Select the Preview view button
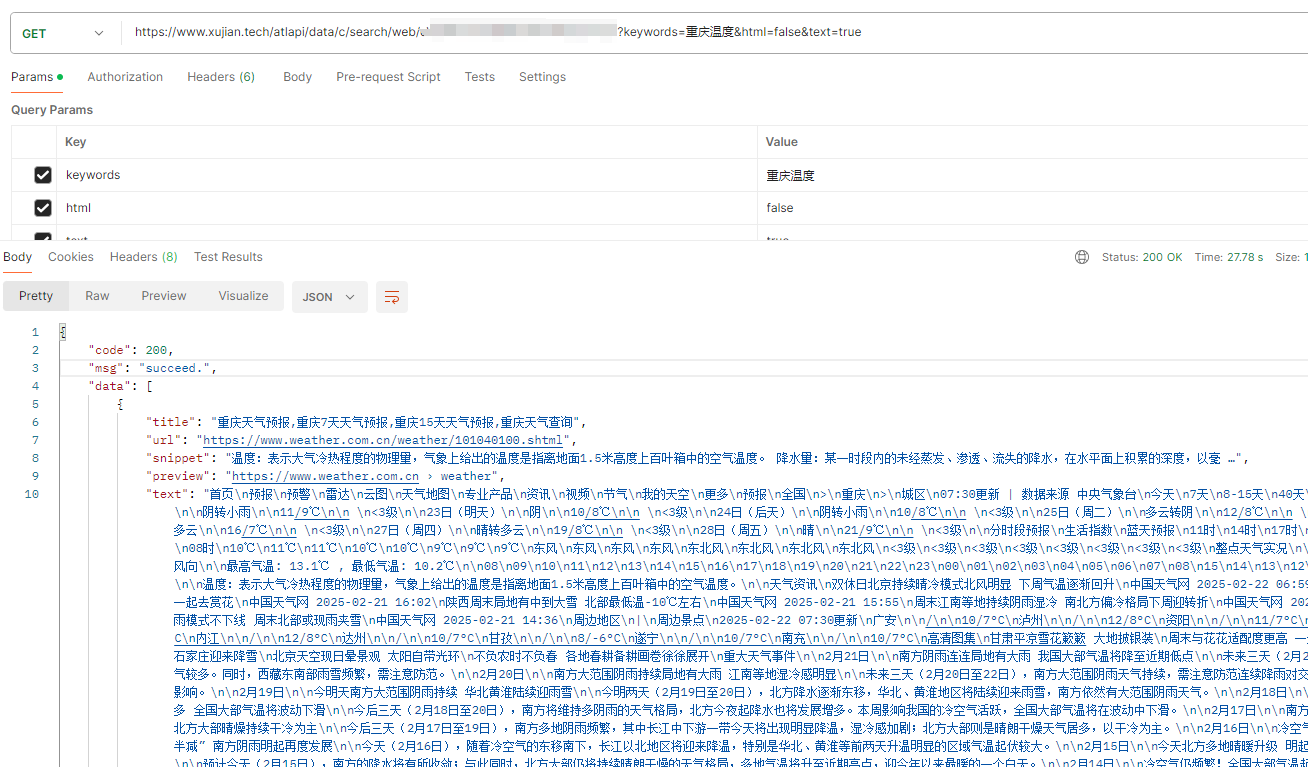 pyautogui.click(x=164, y=296)
